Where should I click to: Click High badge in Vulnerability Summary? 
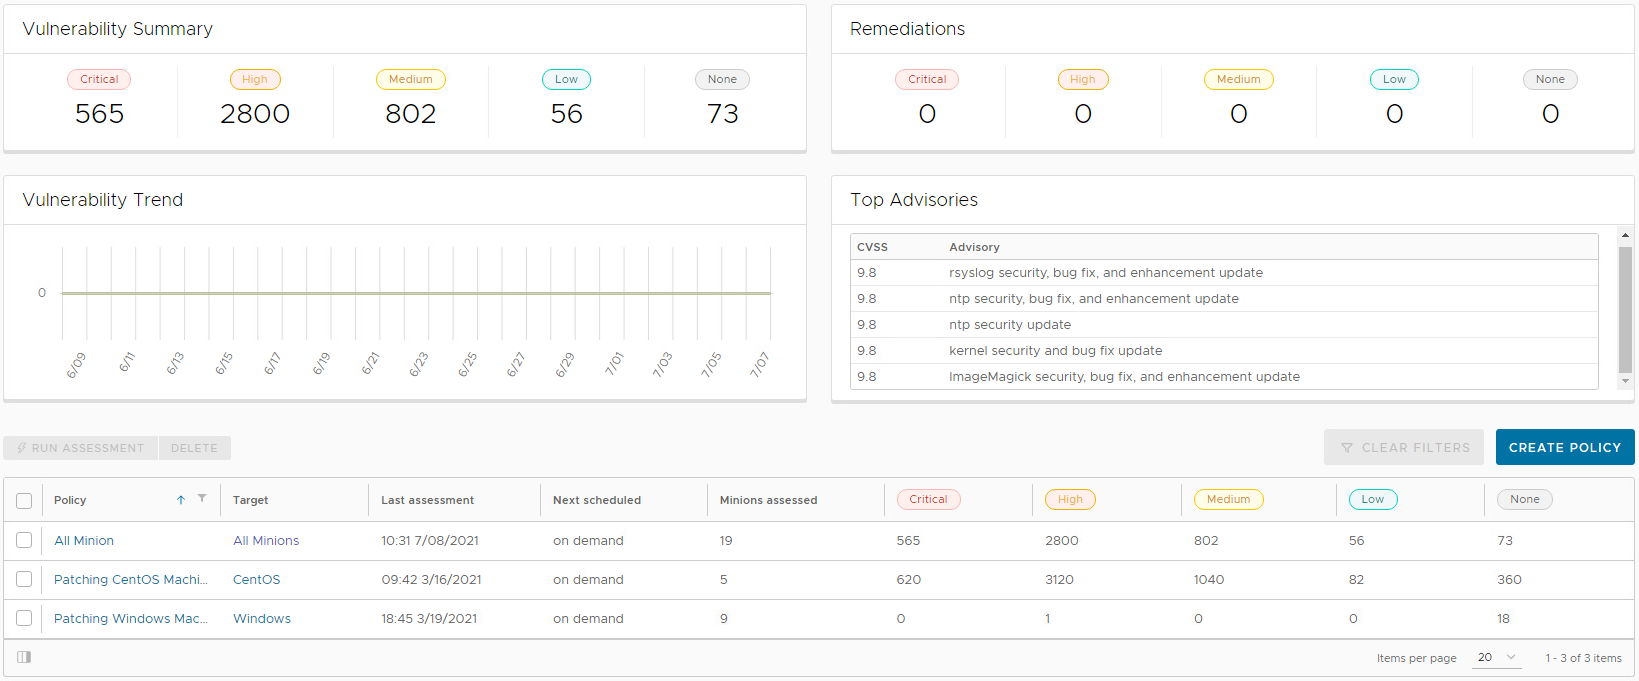[x=255, y=79]
